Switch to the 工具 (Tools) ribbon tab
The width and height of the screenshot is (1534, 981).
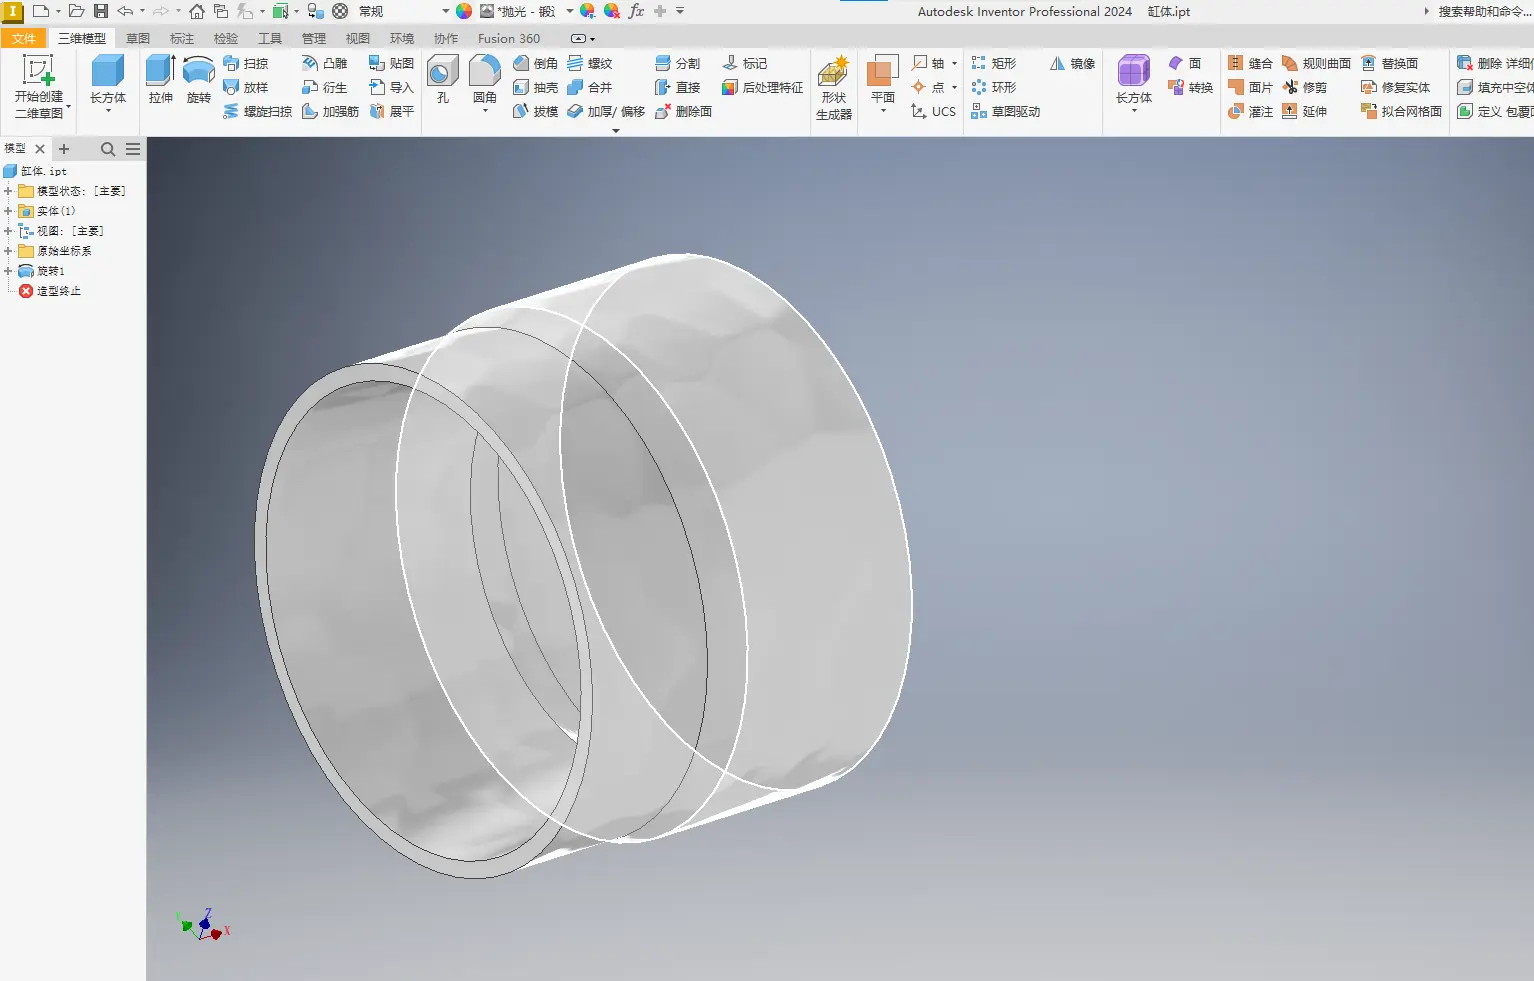tap(270, 38)
